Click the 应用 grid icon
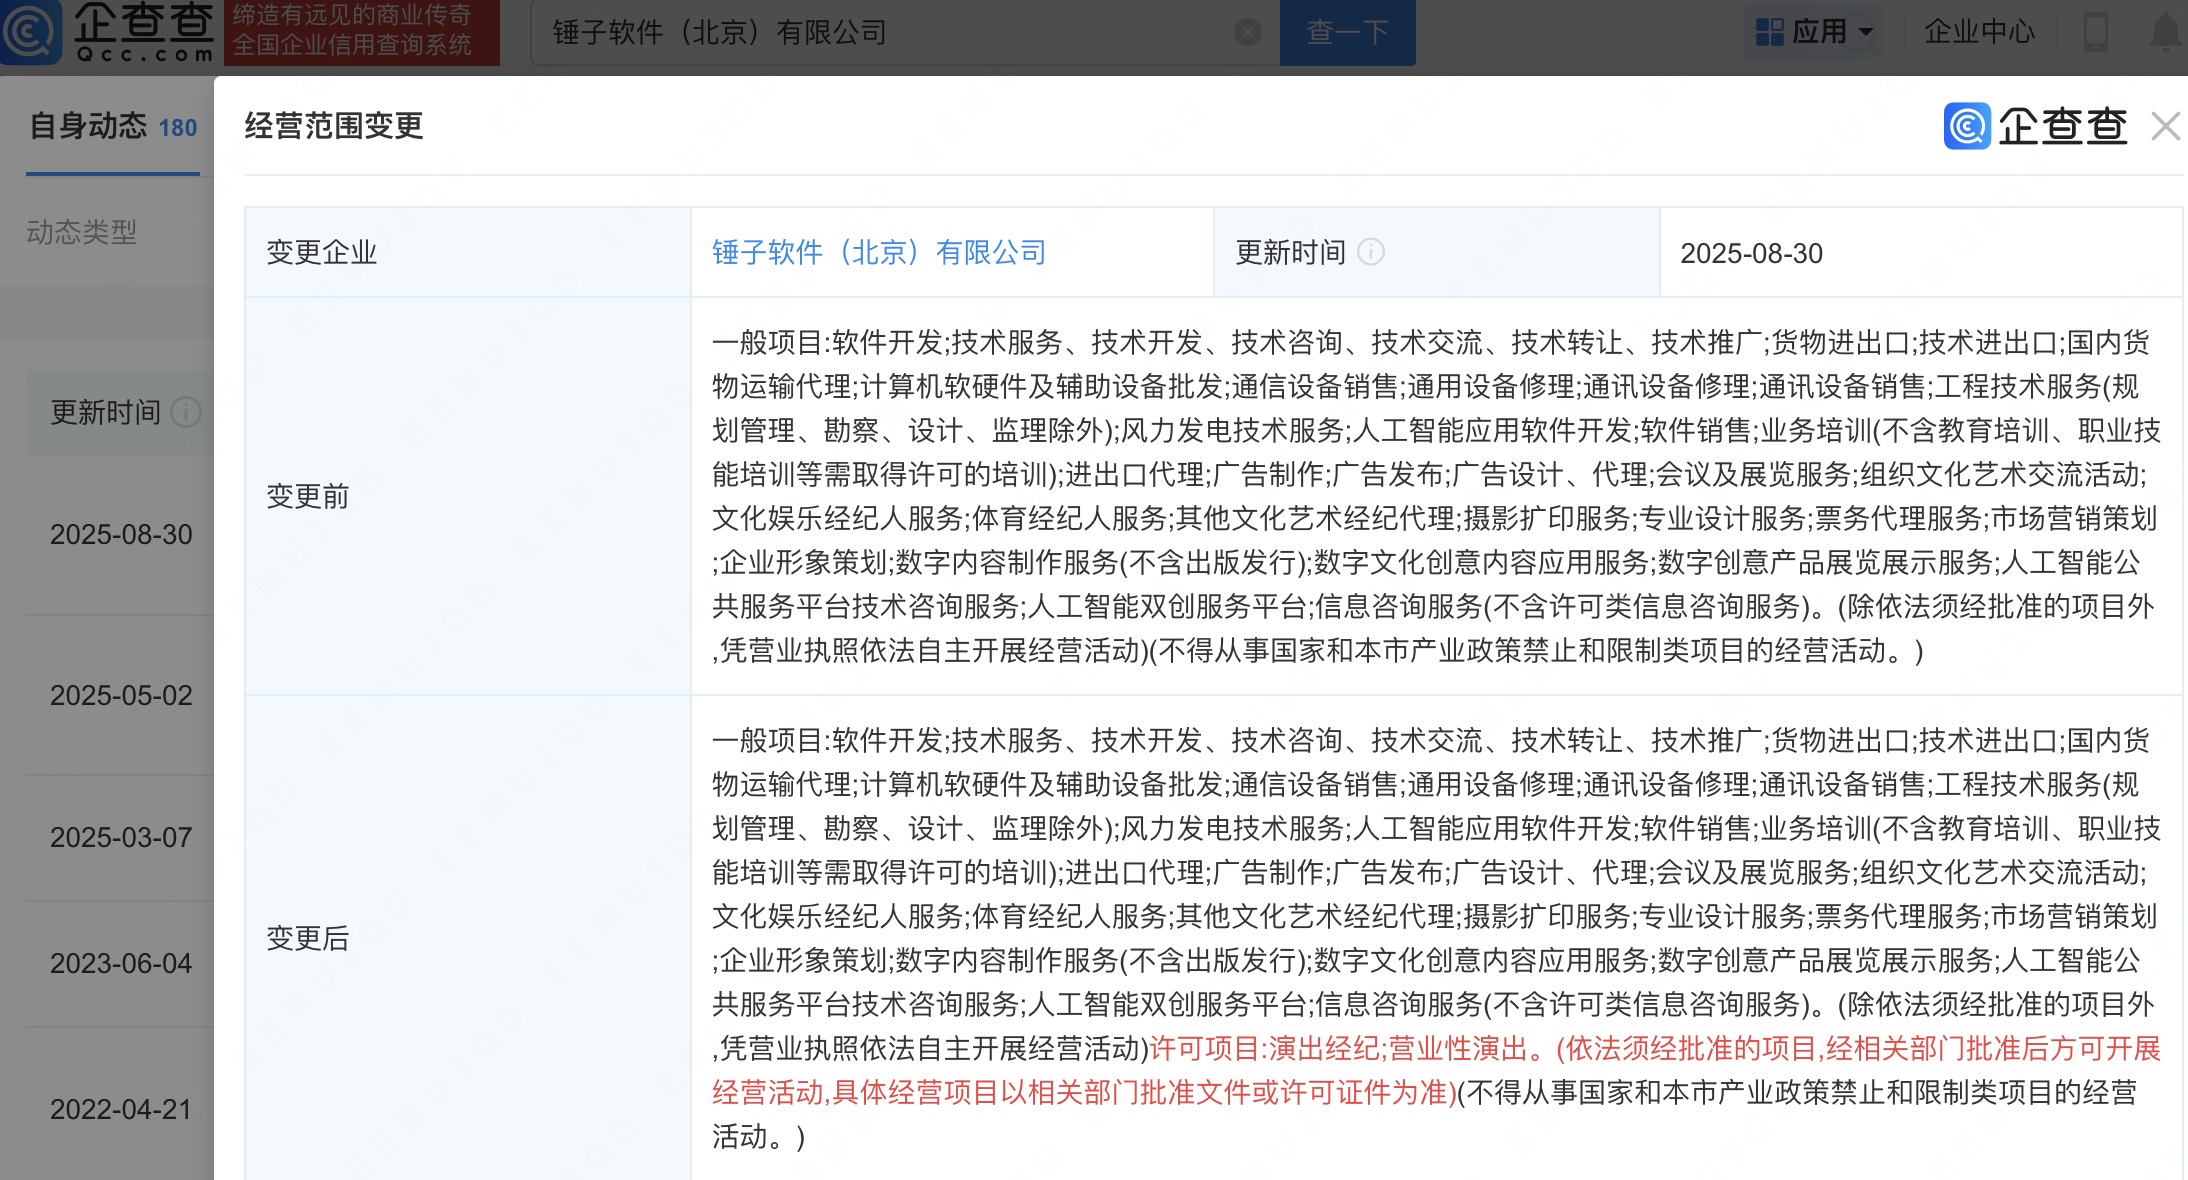Viewport: 2188px width, 1180px height. (x=1769, y=32)
